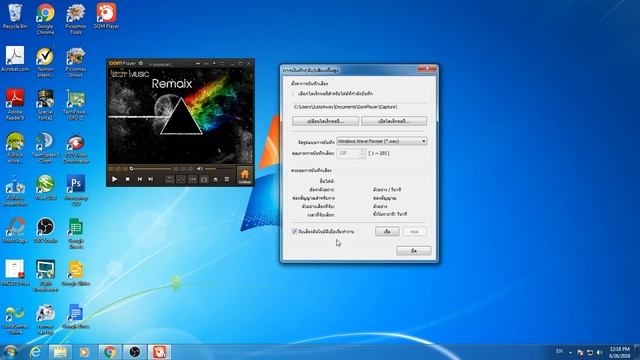Open TeamSpeak 3 Client desktop shortcut
Viewport: 640px width, 360px height.
pyautogui.click(x=45, y=148)
